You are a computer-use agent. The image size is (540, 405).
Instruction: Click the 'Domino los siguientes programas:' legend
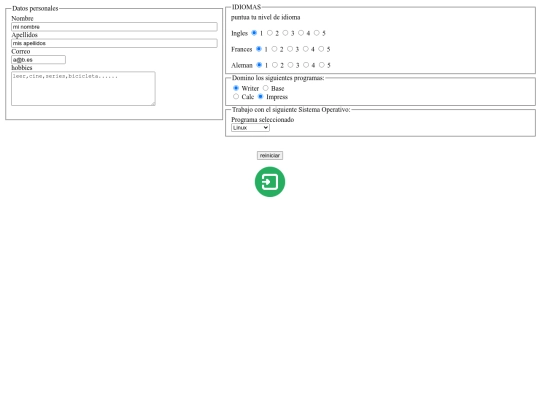[x=278, y=78]
